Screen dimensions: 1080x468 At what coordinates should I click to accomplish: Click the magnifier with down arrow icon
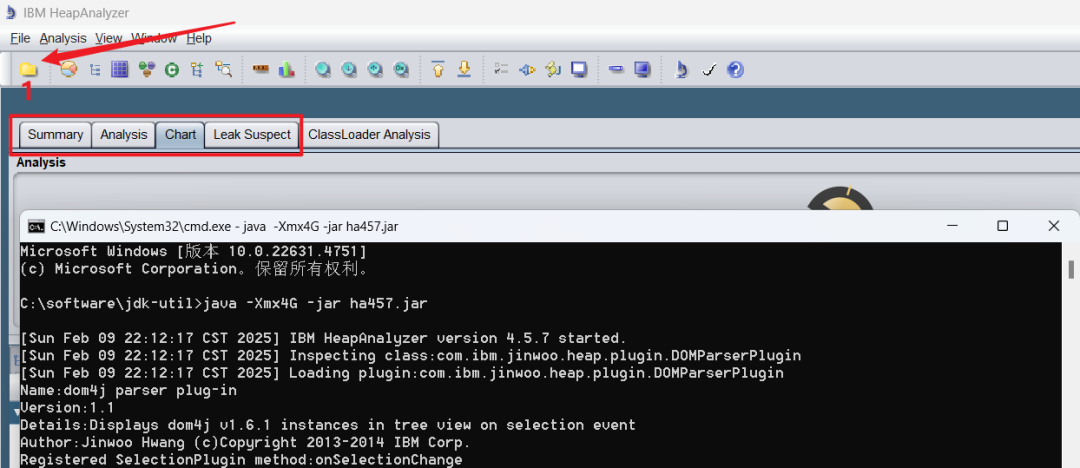tap(349, 69)
